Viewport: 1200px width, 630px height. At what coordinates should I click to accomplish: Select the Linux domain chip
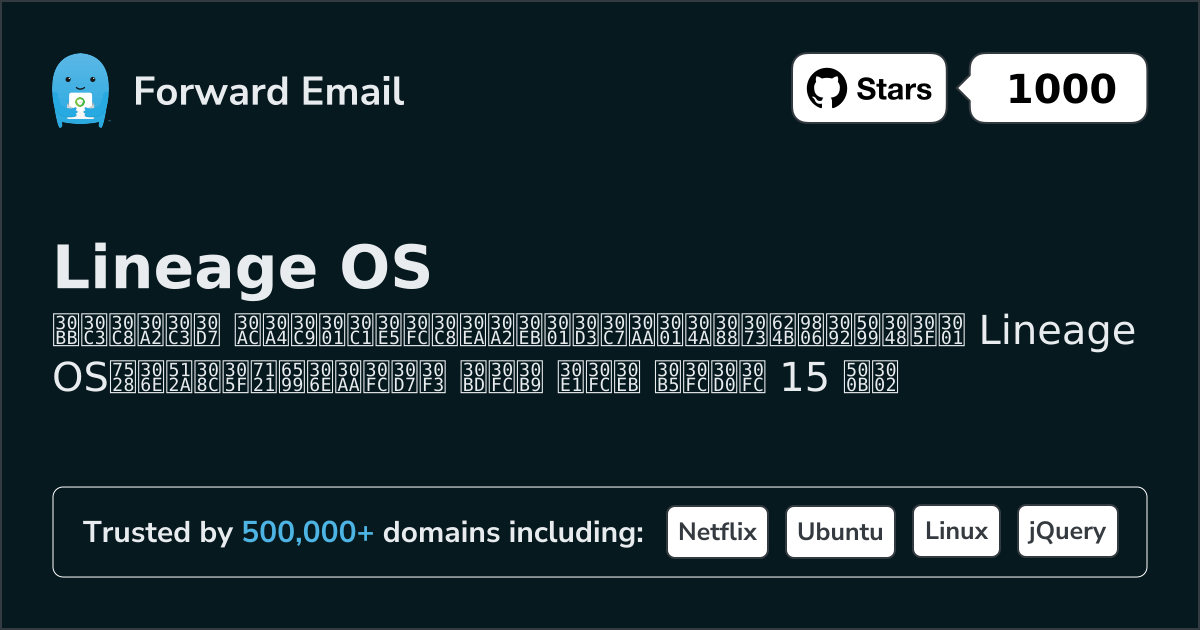[956, 531]
